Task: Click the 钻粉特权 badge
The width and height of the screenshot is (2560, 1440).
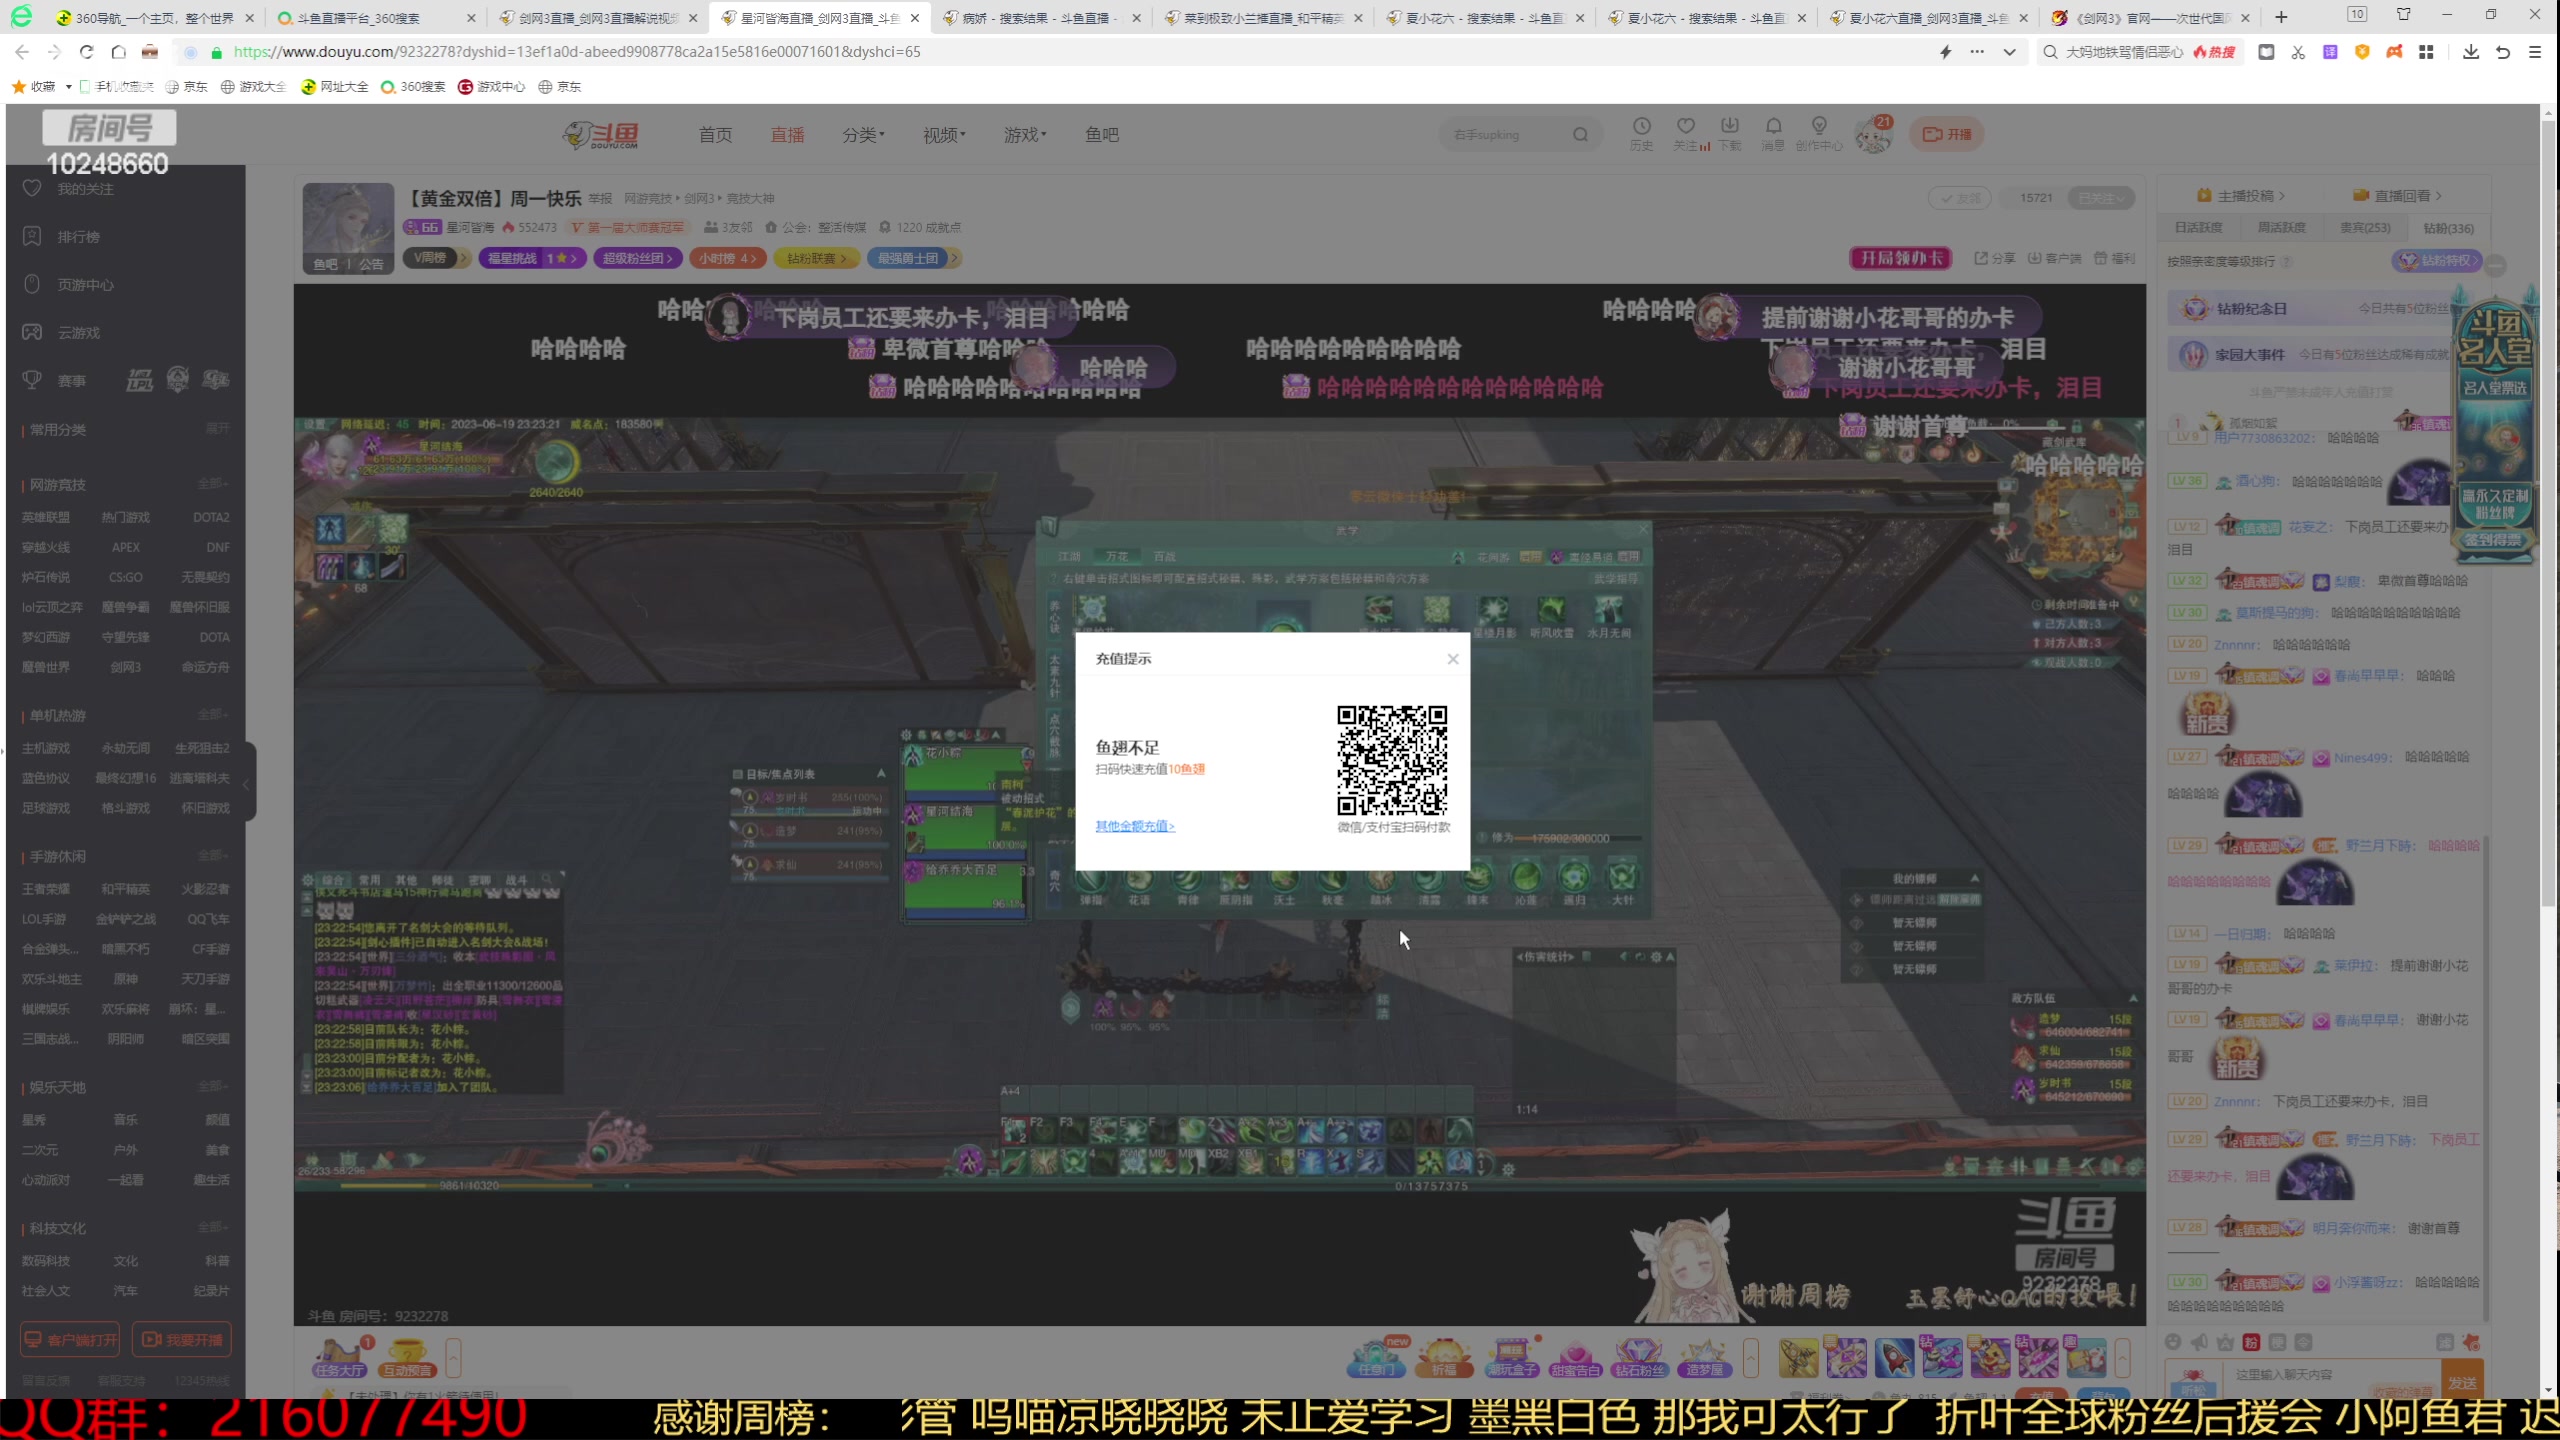Action: point(2436,261)
